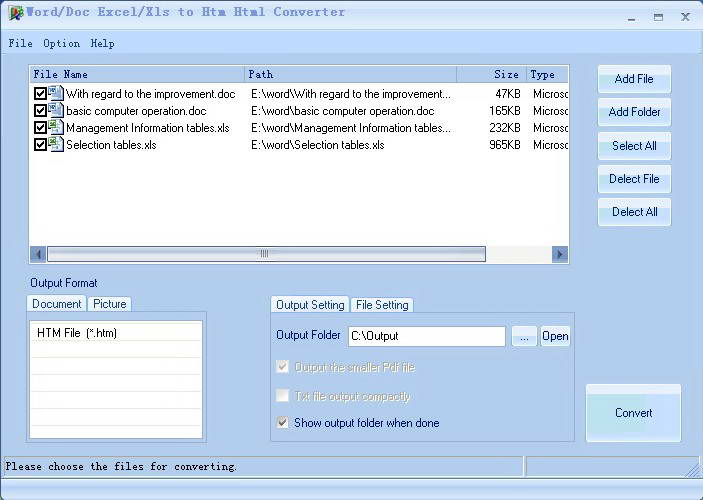Open the File menu
This screenshot has height=500, width=703.
tap(21, 43)
